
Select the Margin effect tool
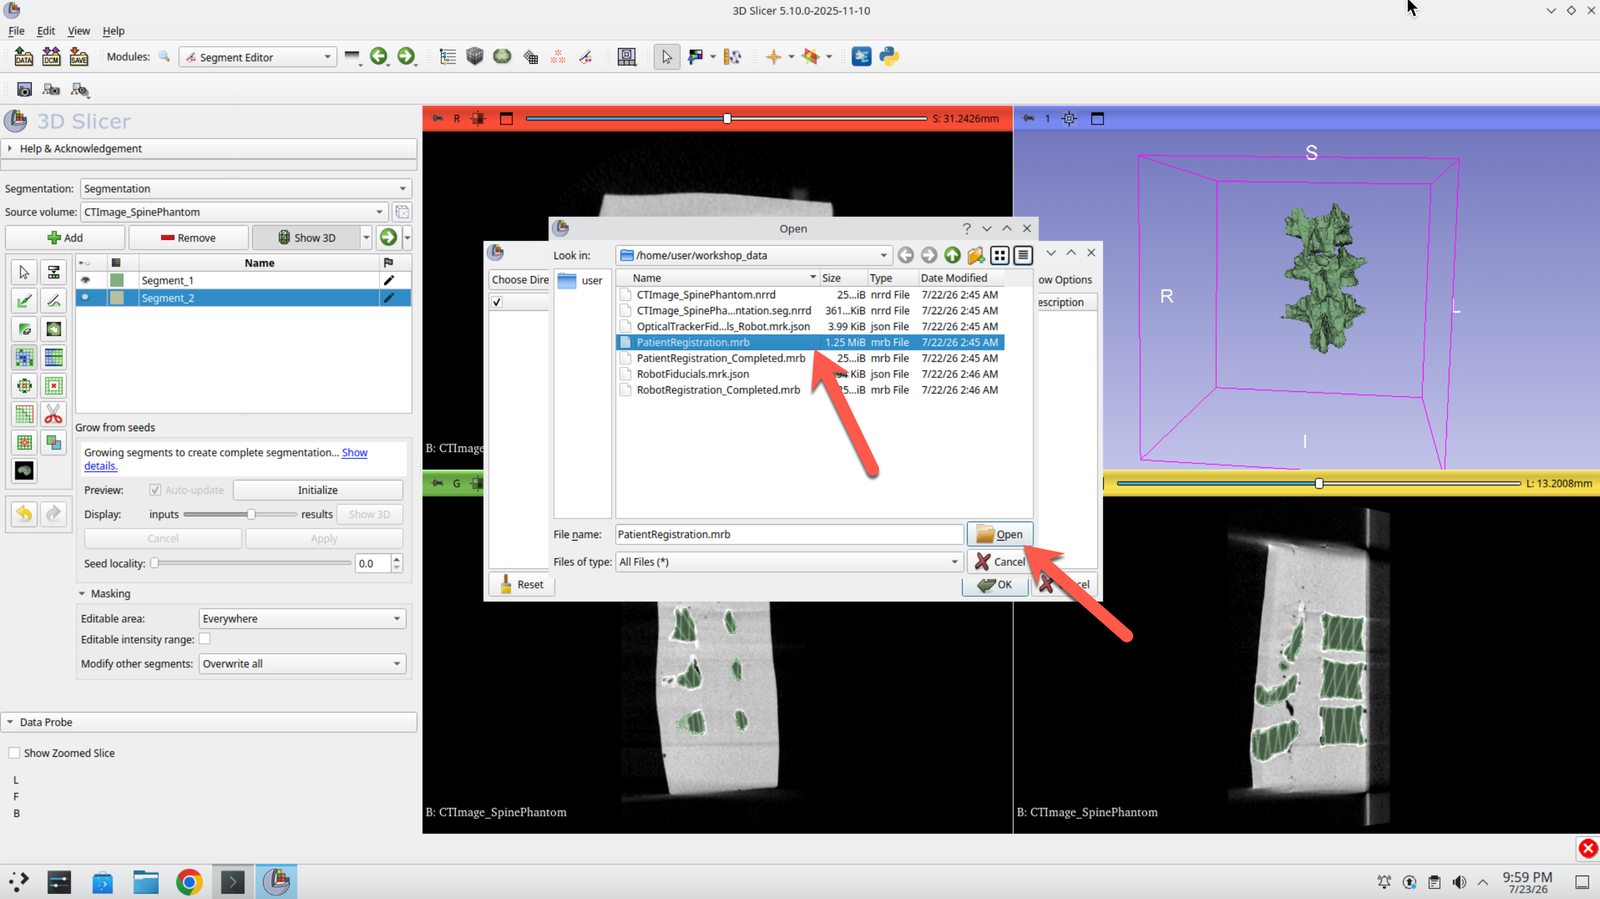[x=24, y=385]
